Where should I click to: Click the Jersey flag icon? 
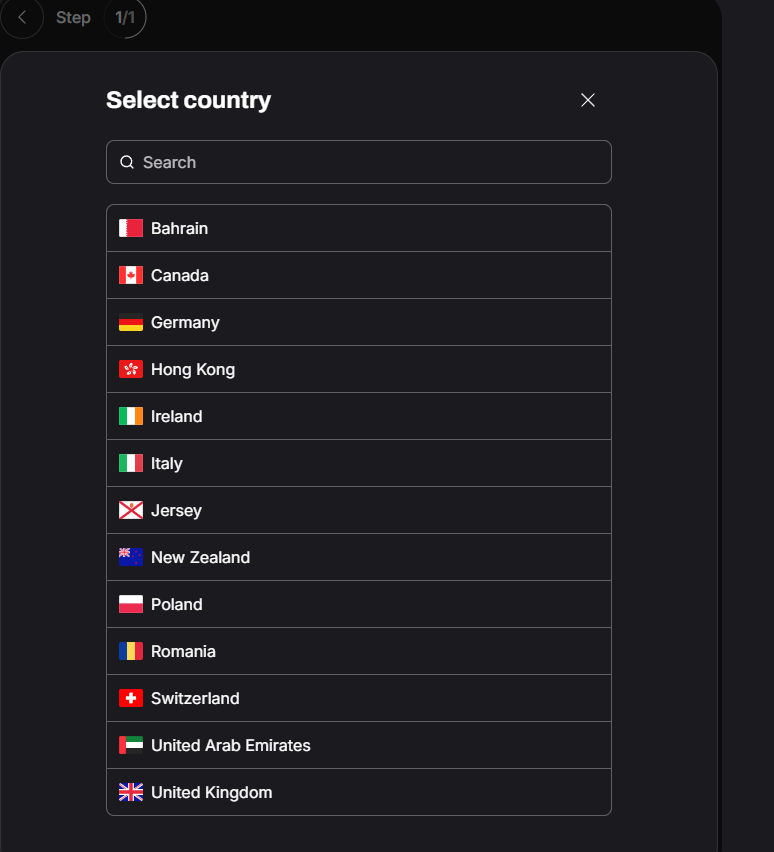131,510
